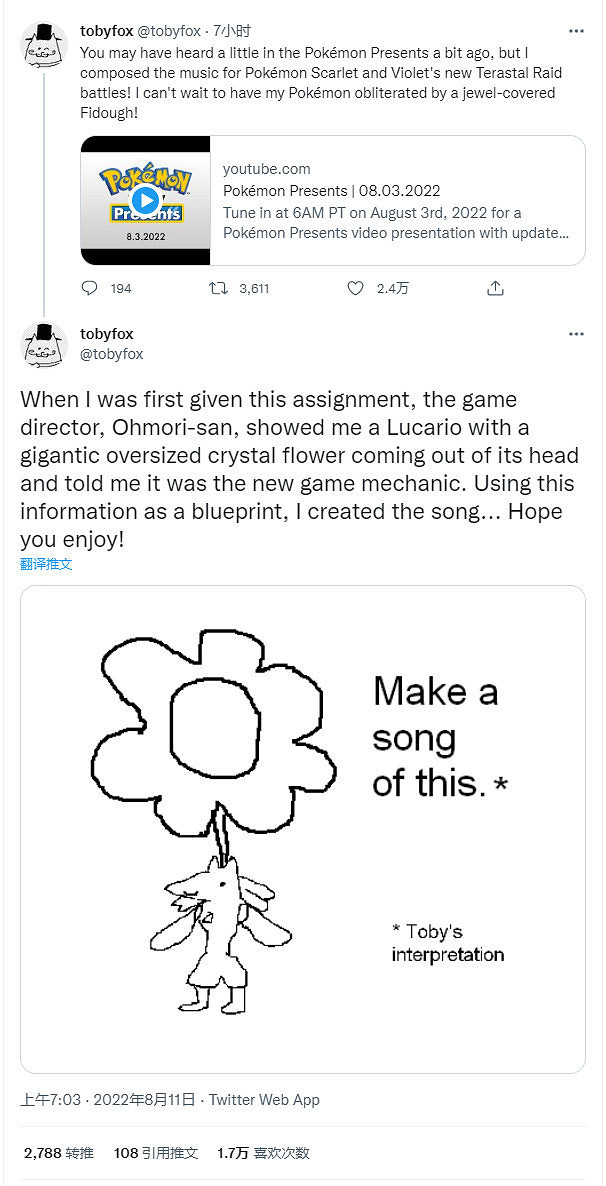Image resolution: width=606 pixels, height=1186 pixels.
Task: Like the first tweet with heart icon
Action: [355, 288]
